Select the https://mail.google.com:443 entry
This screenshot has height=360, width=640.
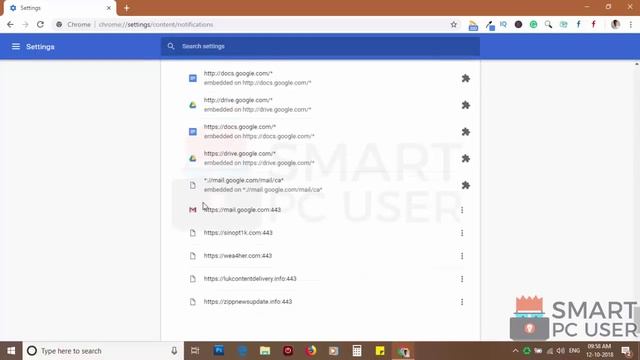[x=242, y=210]
